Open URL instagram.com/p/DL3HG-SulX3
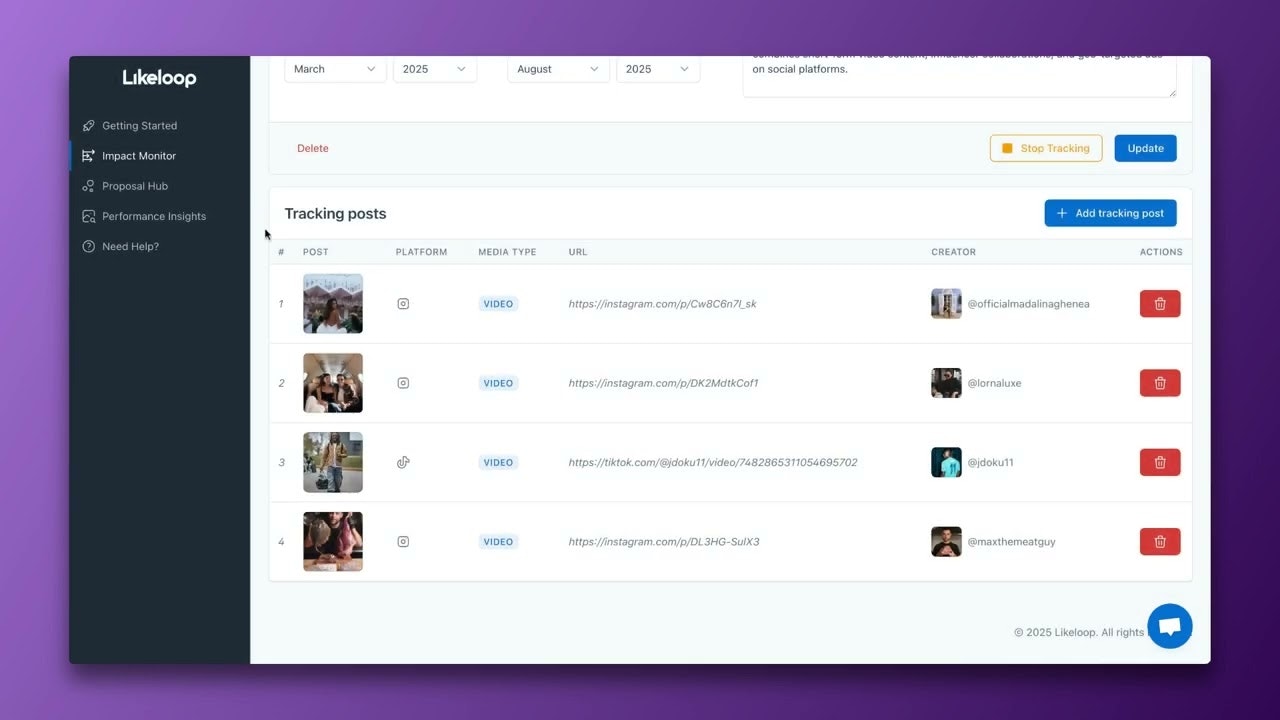1280x720 pixels. 664,541
